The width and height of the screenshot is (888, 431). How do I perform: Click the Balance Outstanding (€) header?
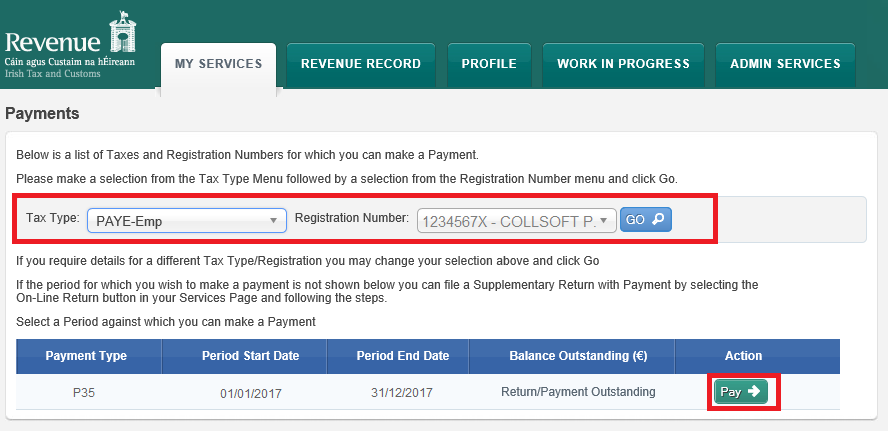571,356
